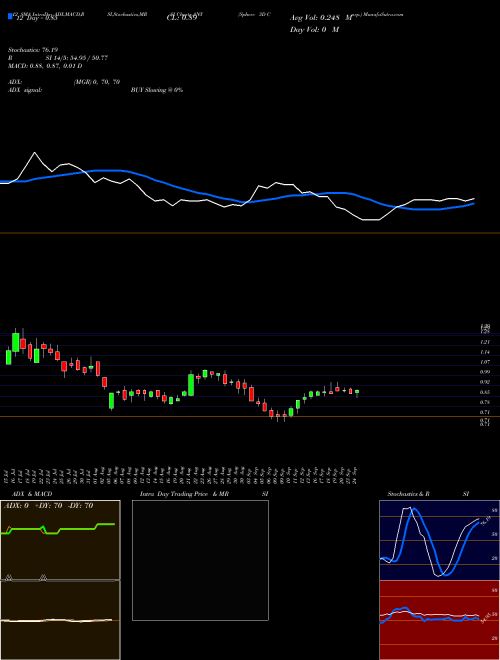
Task: Click the red RSI indicator chart
Action: click(439, 620)
